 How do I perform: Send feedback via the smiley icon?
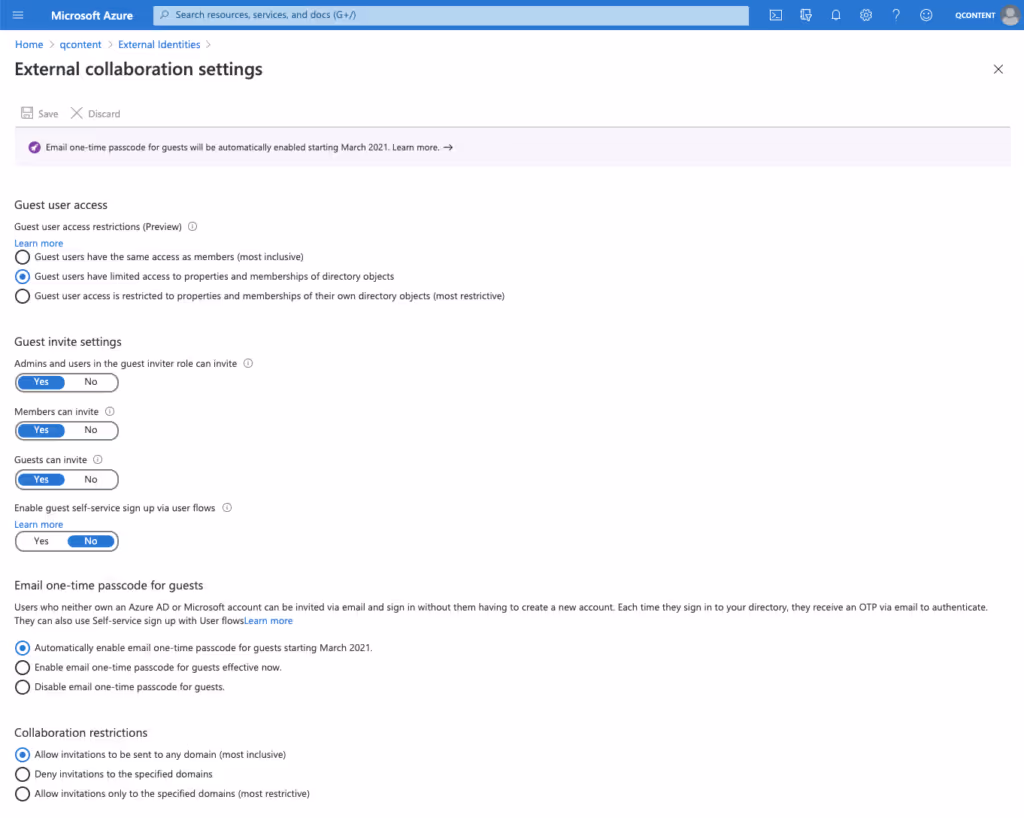926,15
